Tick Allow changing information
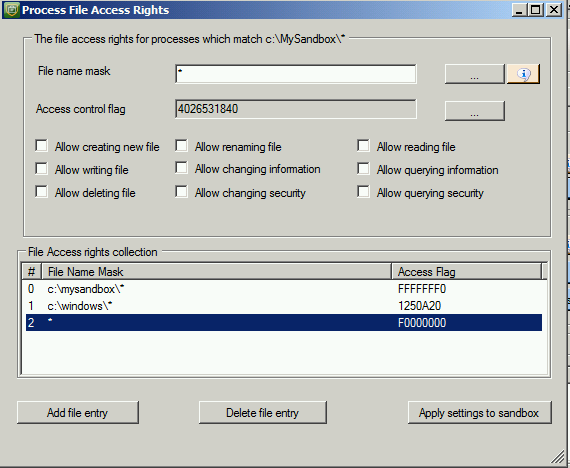Viewport: 570px width, 468px height. [181, 168]
